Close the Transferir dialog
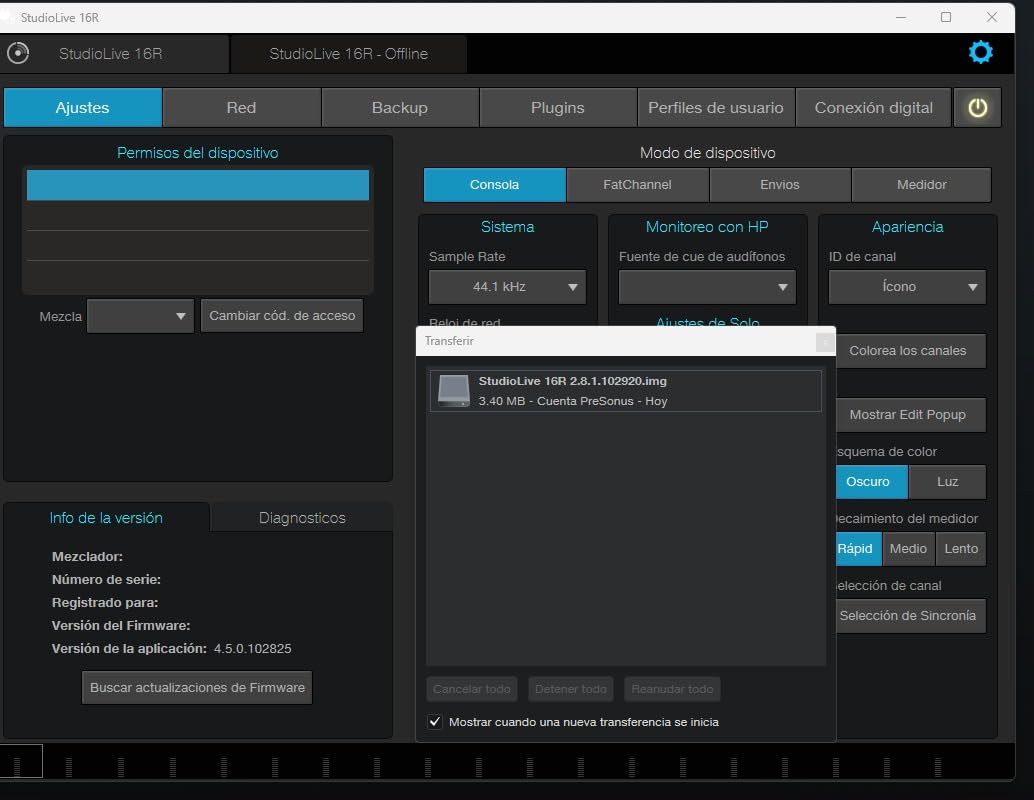 click(x=824, y=342)
